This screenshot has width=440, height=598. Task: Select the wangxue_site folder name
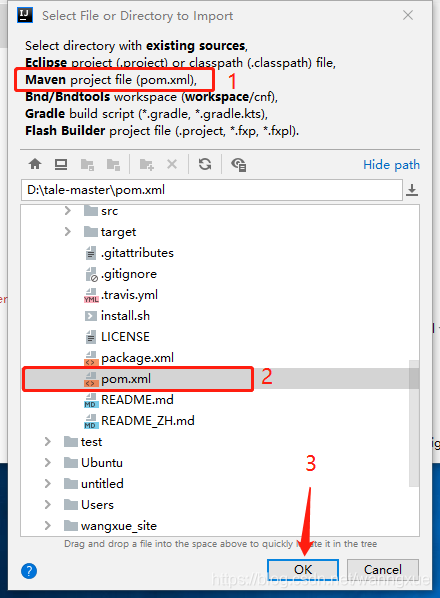tap(119, 526)
